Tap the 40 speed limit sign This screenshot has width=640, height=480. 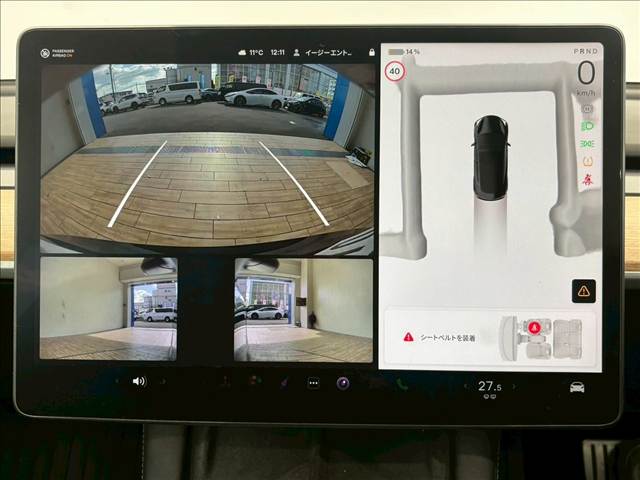[394, 71]
